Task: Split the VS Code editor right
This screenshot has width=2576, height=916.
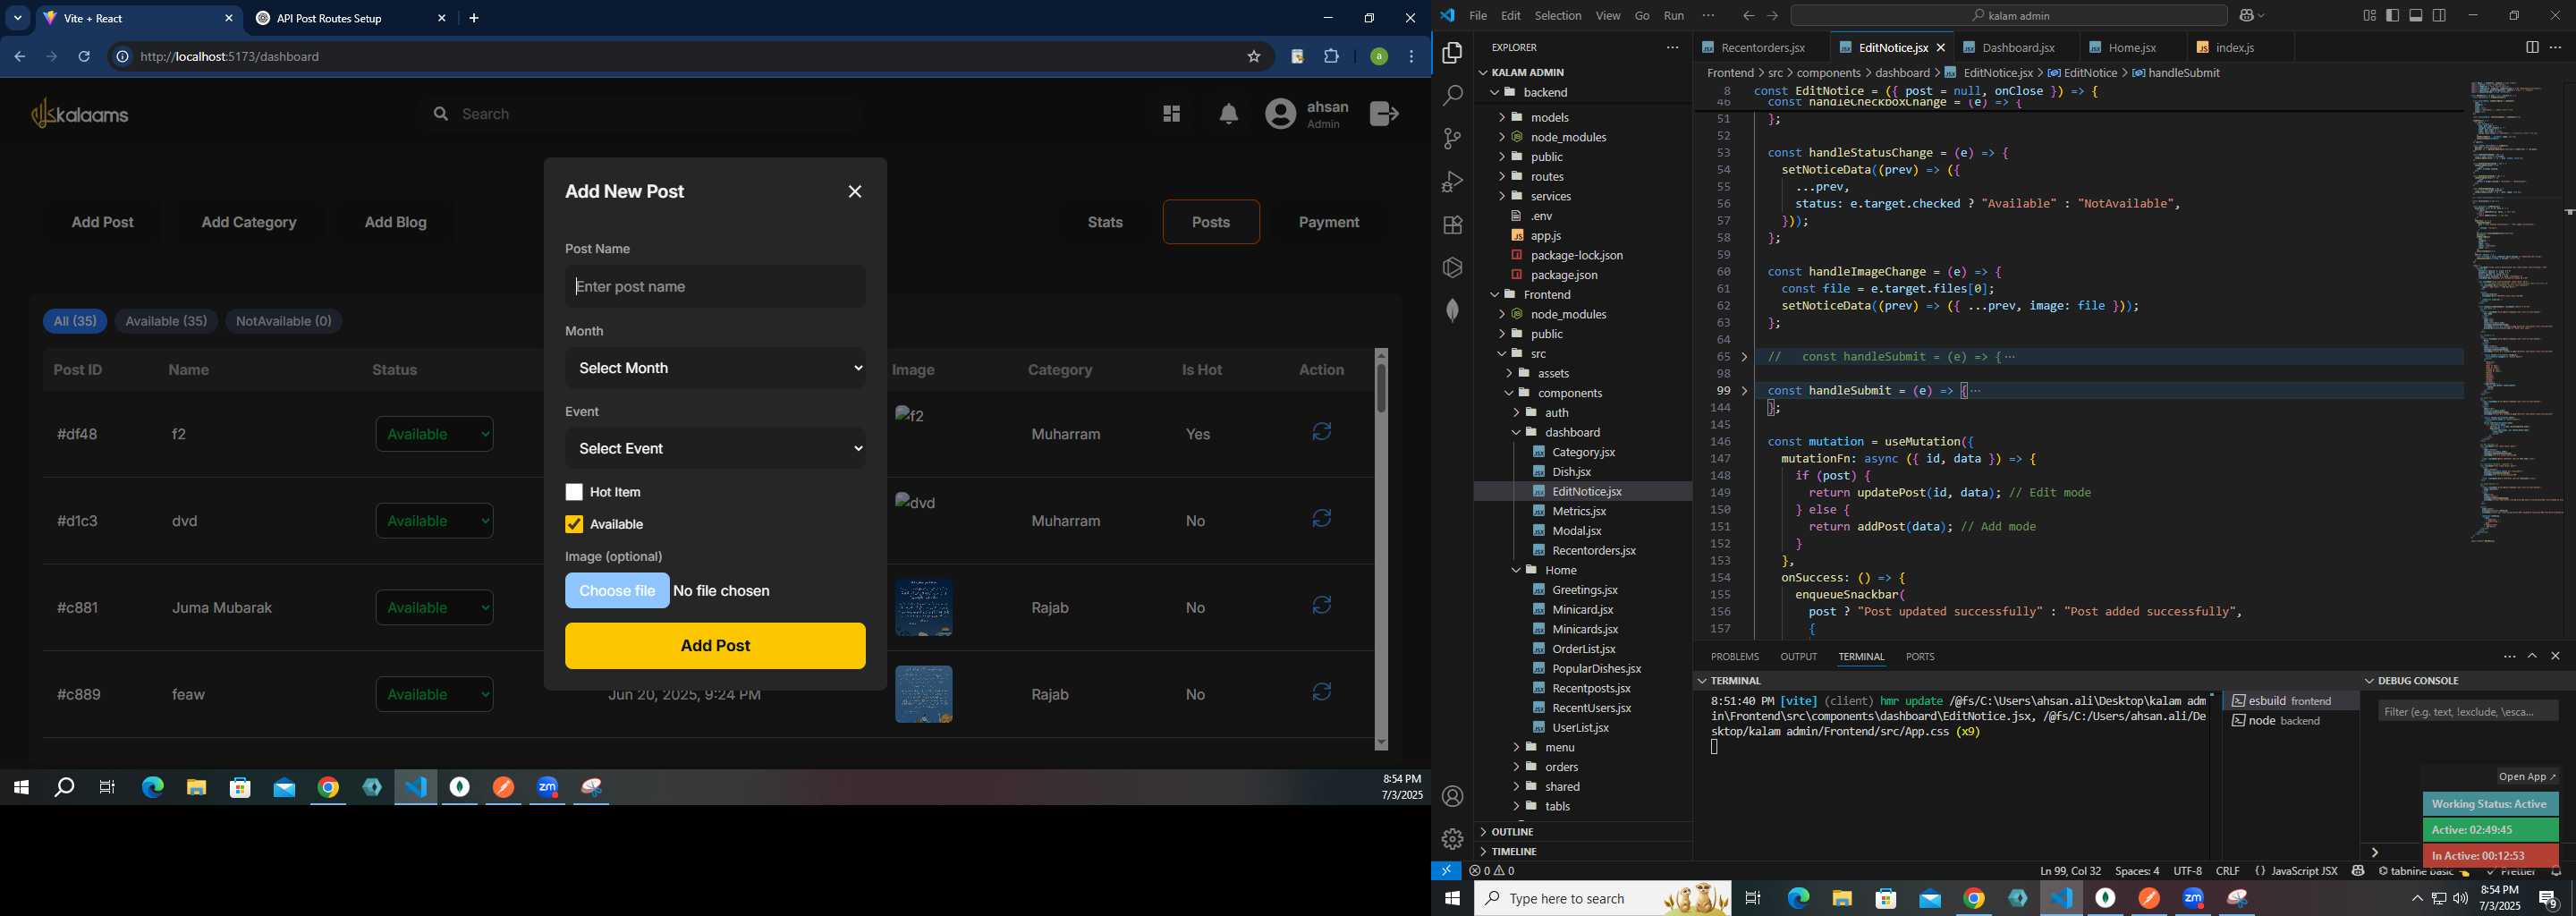Action: point(2531,48)
